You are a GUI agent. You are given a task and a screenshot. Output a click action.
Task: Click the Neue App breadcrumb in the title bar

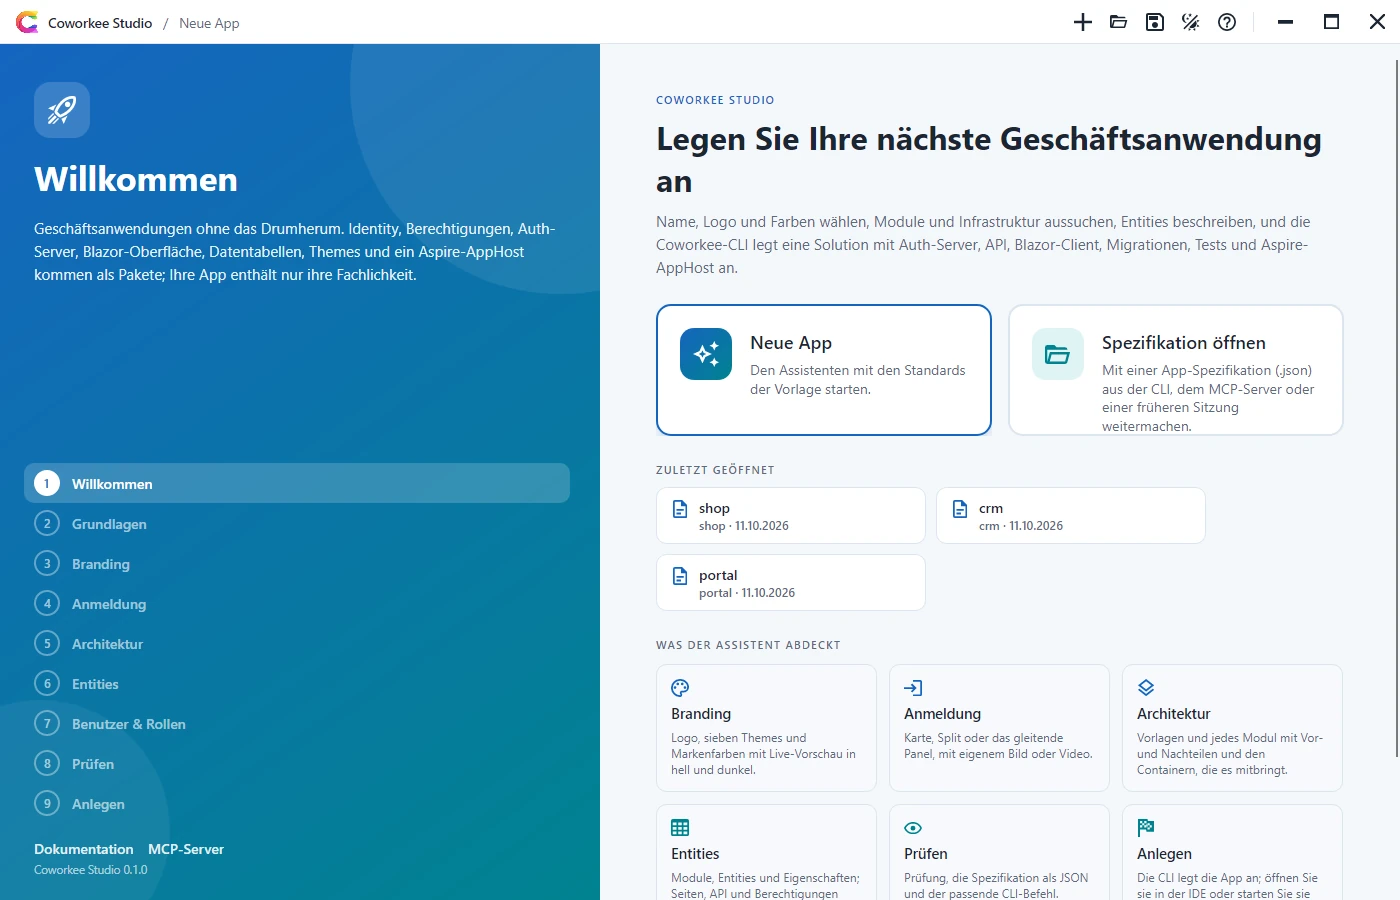[209, 23]
